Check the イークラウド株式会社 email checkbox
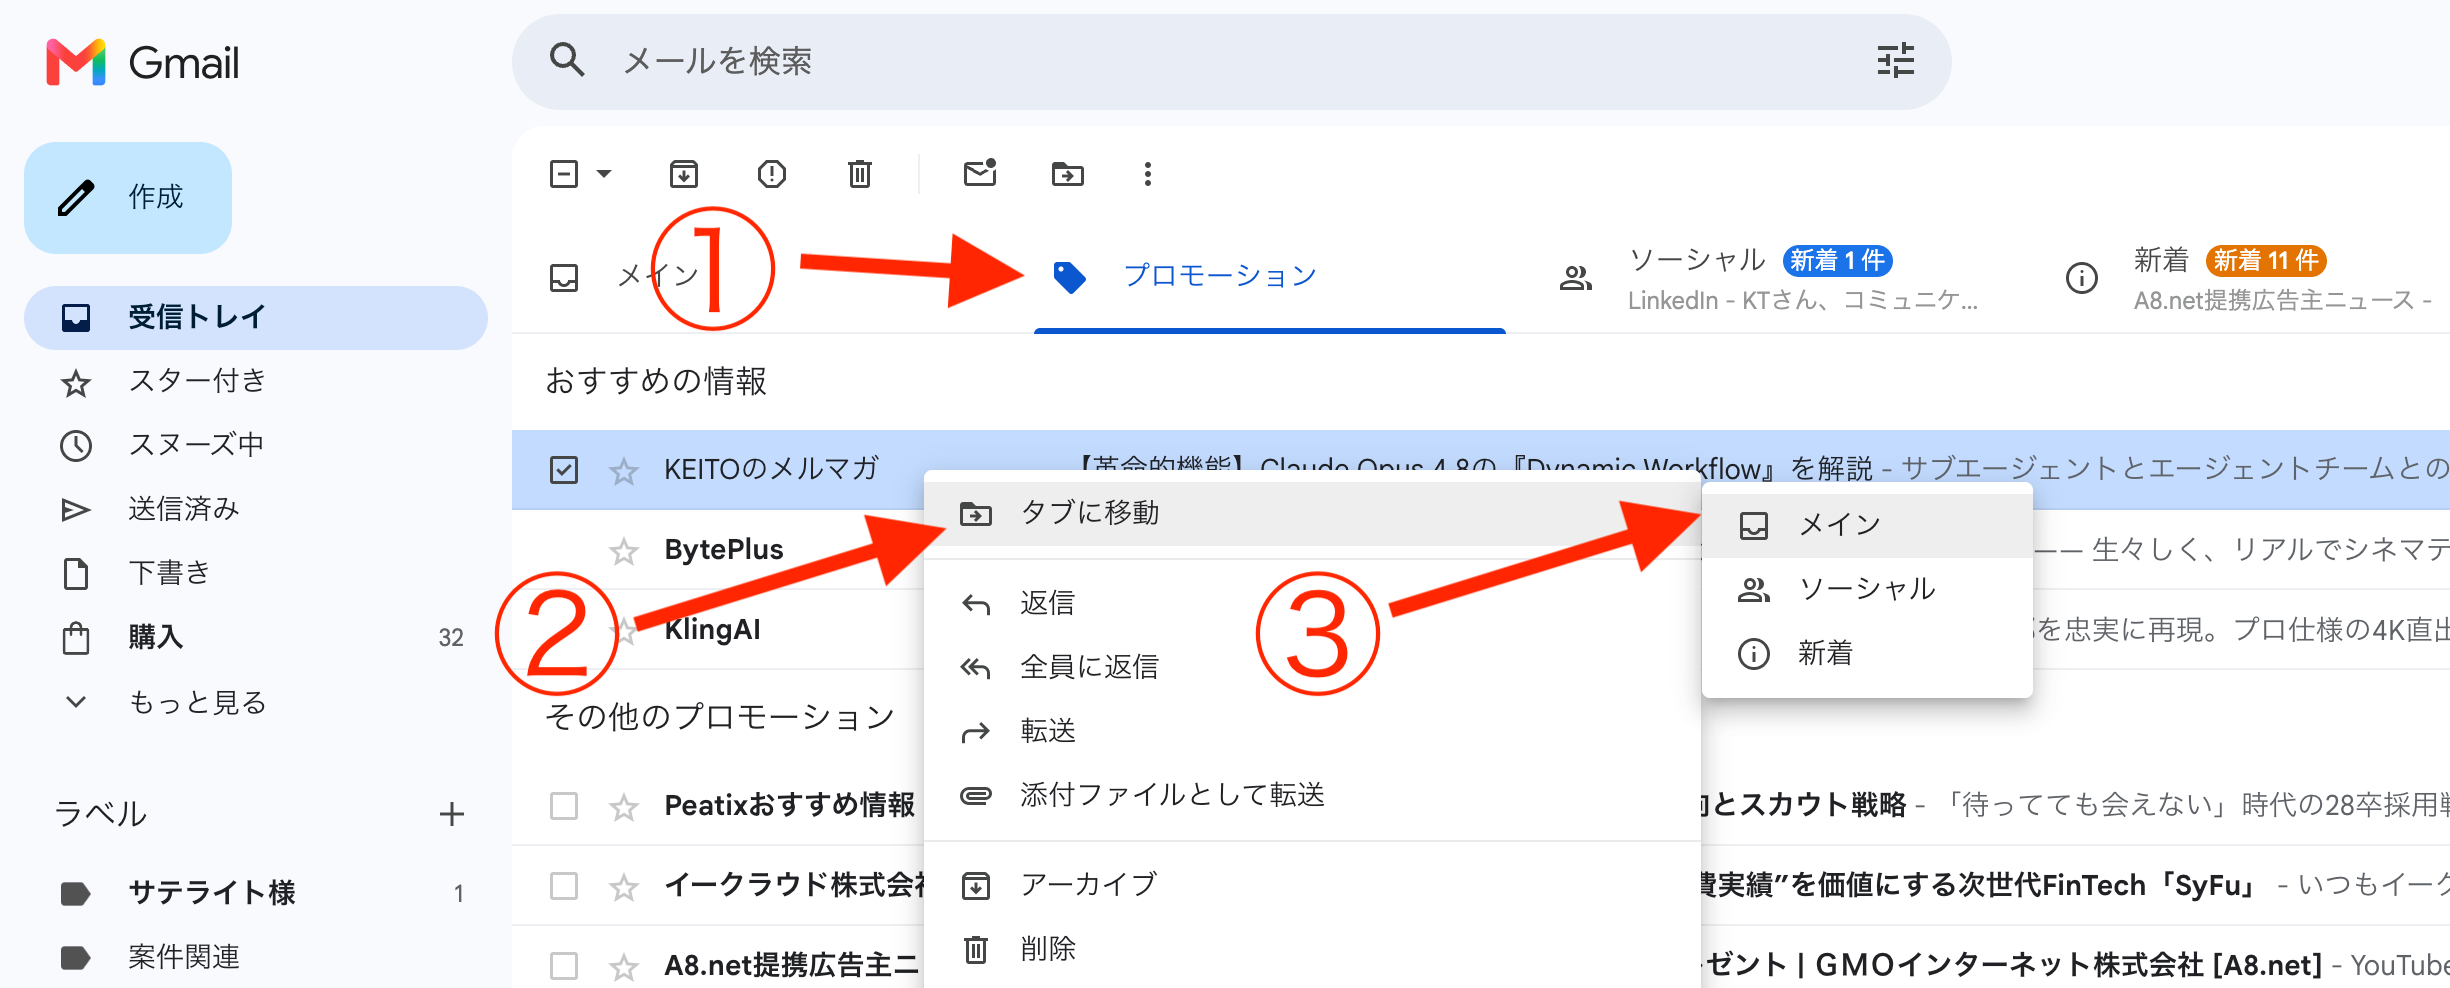2450x988 pixels. pyautogui.click(x=564, y=885)
